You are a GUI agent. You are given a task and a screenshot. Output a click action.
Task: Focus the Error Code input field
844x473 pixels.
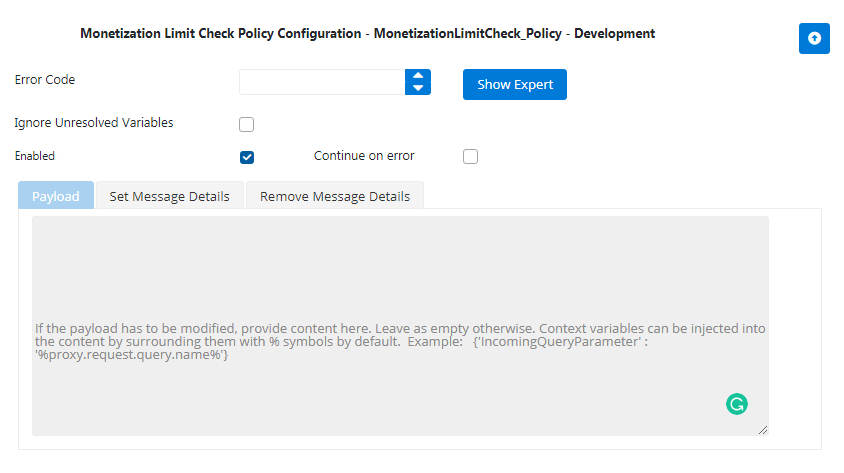point(322,82)
